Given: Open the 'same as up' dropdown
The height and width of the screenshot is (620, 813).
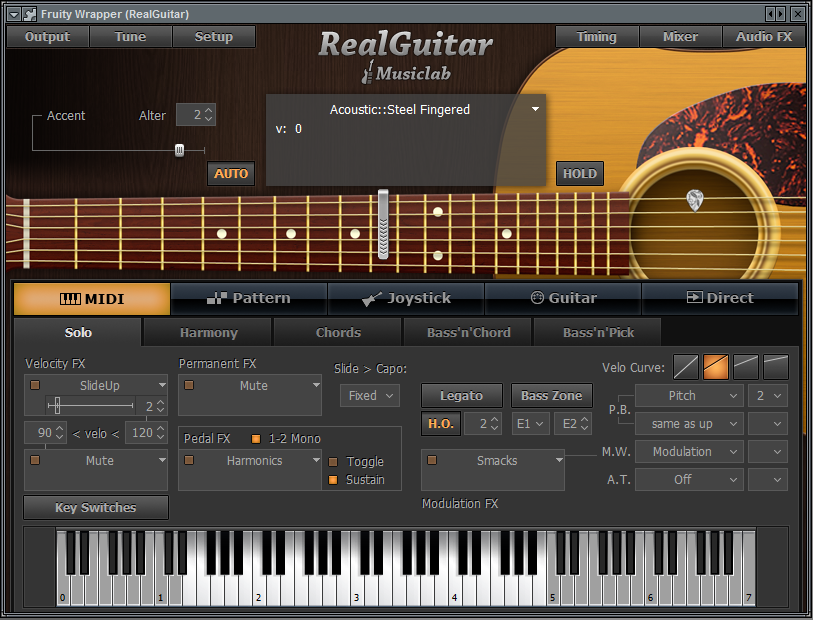Looking at the screenshot, I should pos(689,424).
